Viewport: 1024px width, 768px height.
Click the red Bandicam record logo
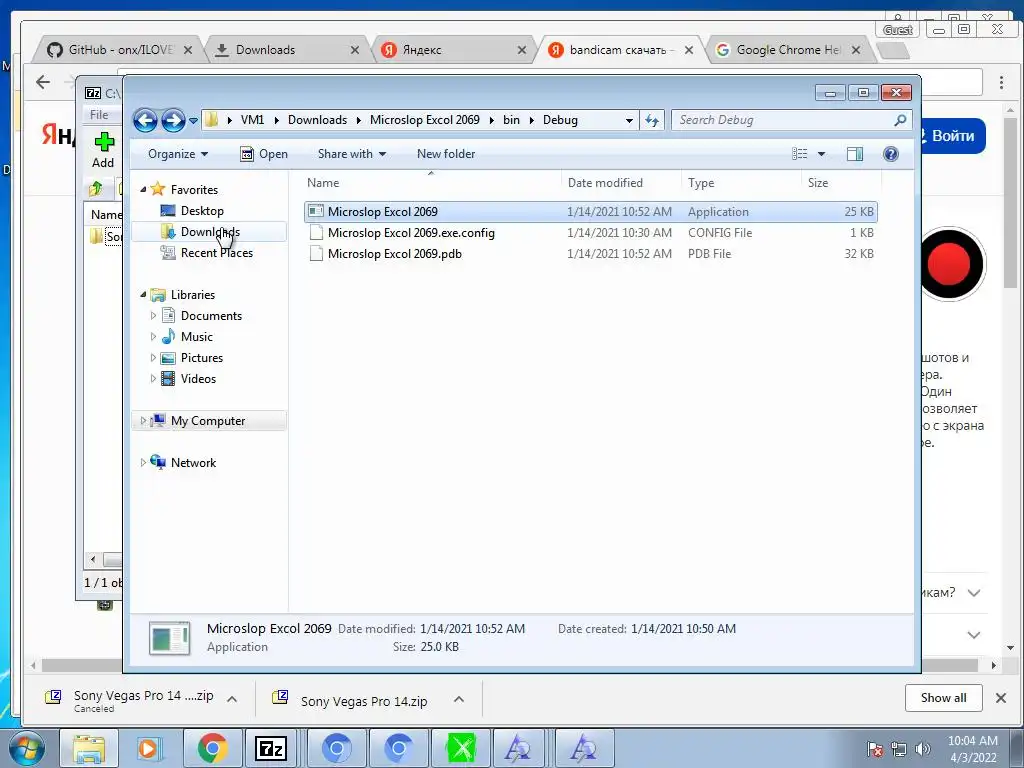pos(950,263)
